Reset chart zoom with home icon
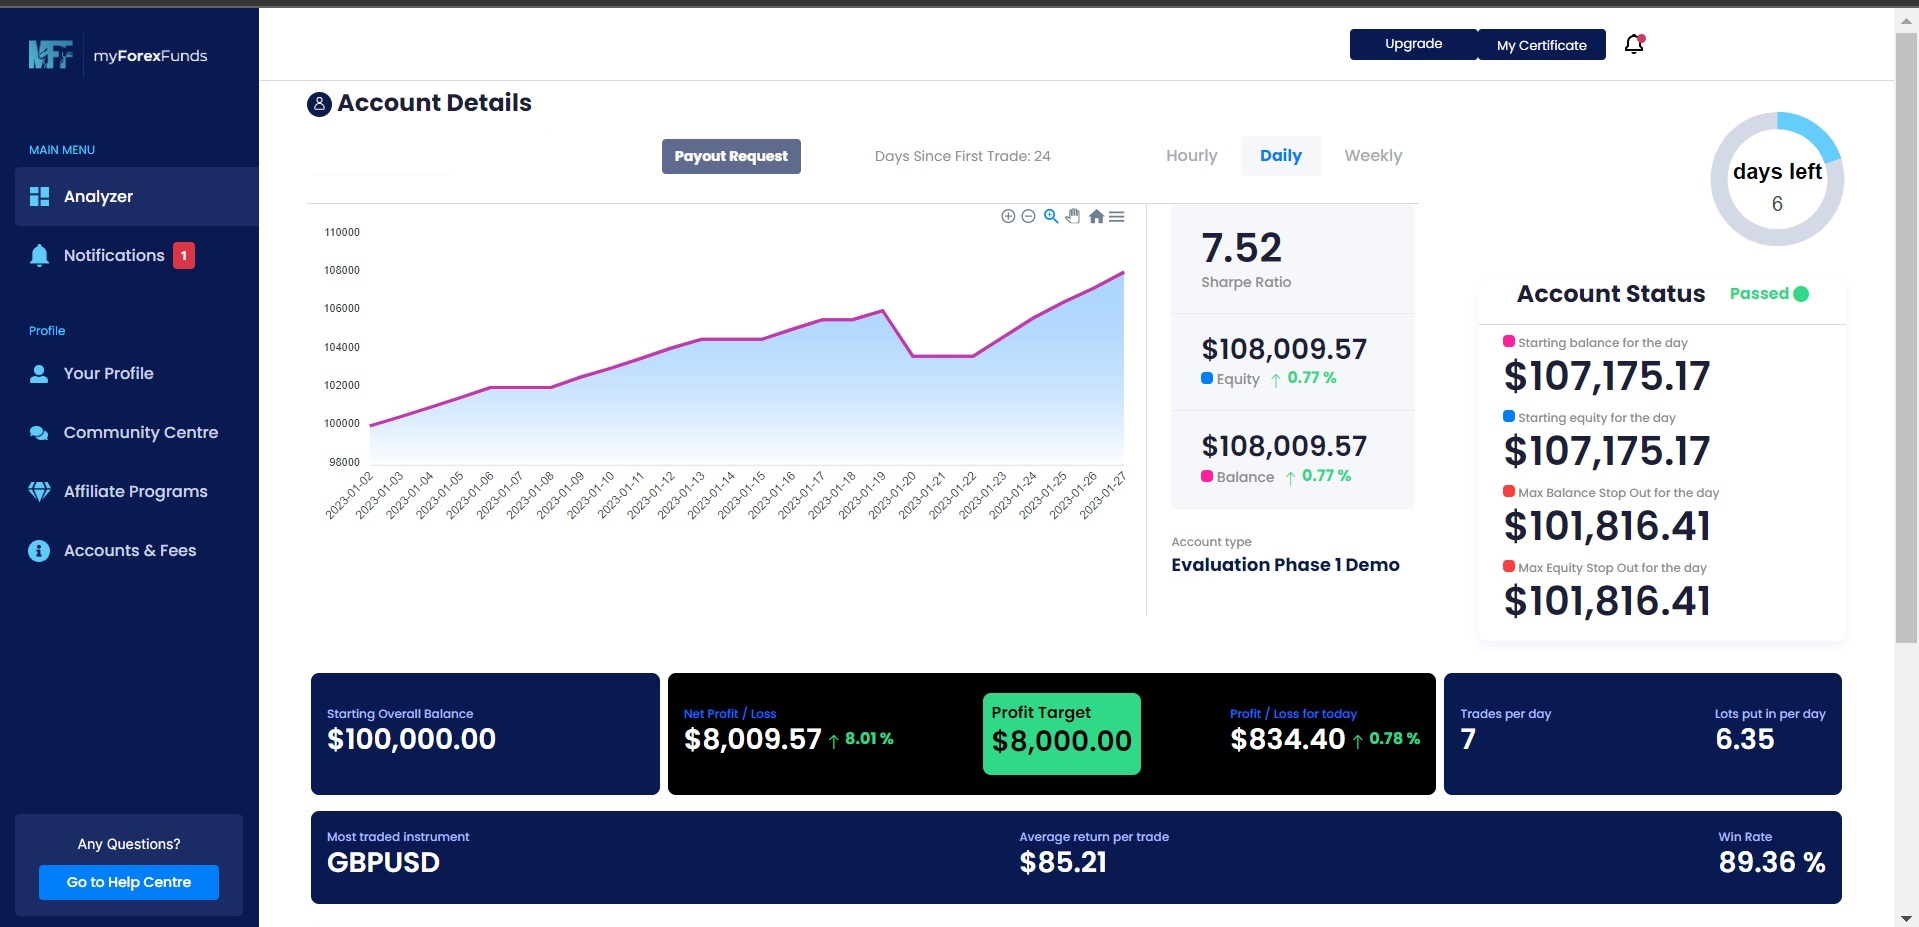 (x=1096, y=216)
